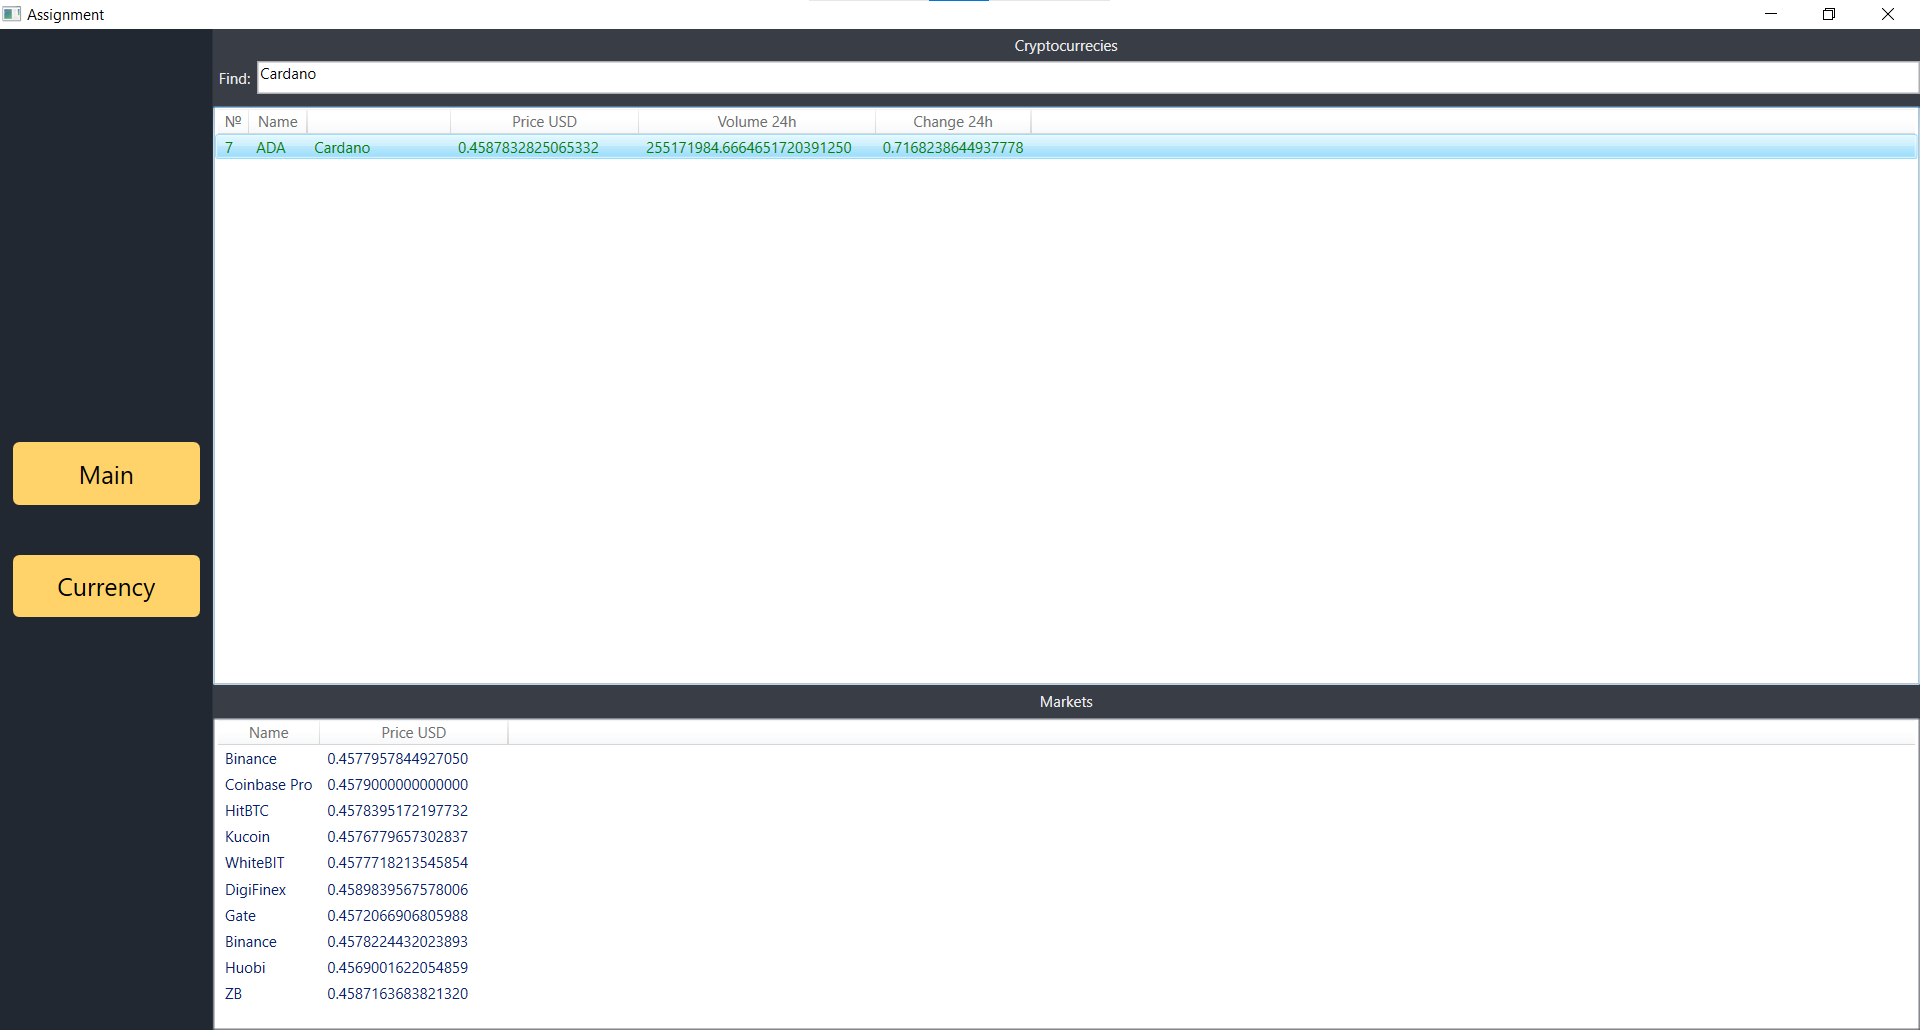Click the Huobi price 0.4569001622054859

tap(397, 968)
